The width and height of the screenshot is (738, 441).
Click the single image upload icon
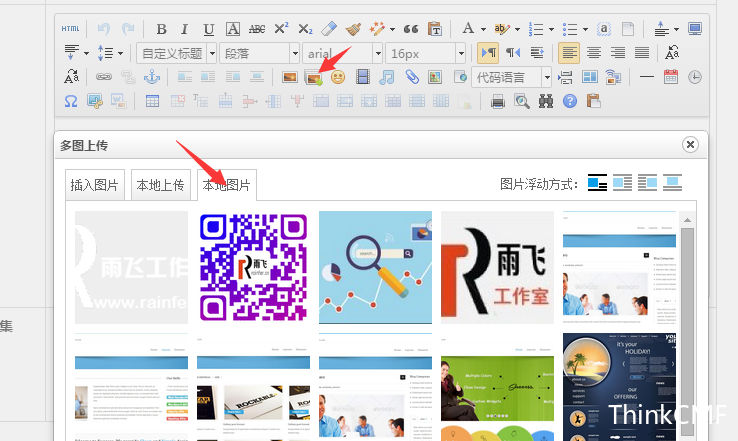289,77
